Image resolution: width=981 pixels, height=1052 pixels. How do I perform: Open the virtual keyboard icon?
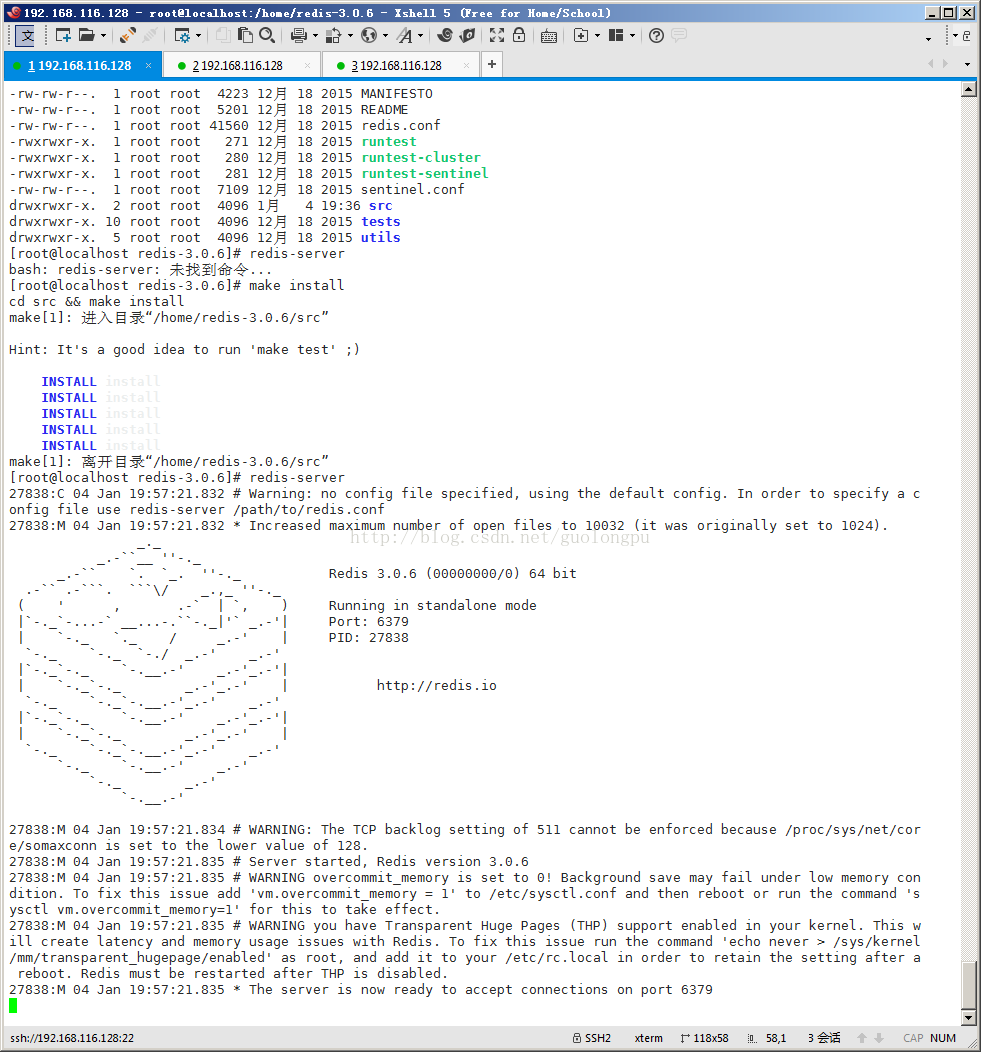pyautogui.click(x=549, y=36)
